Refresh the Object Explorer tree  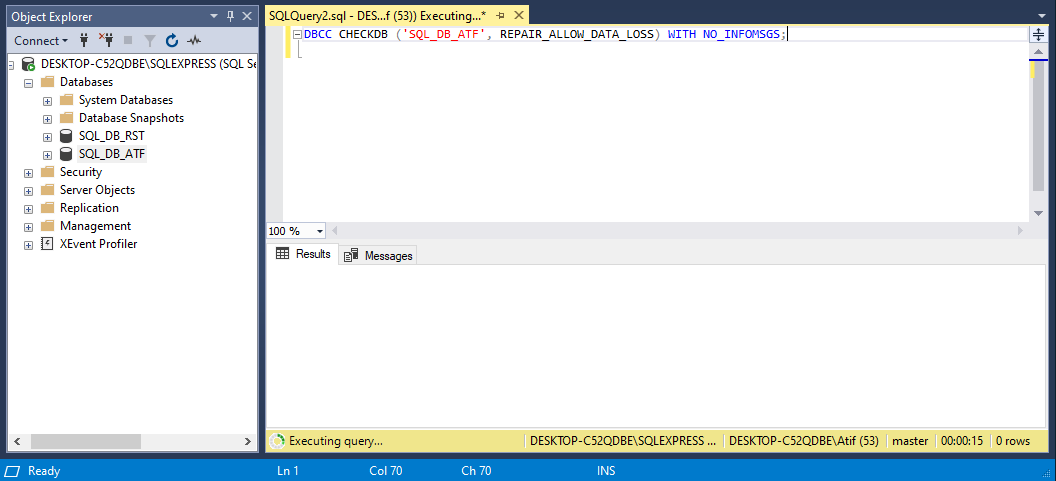coord(172,40)
